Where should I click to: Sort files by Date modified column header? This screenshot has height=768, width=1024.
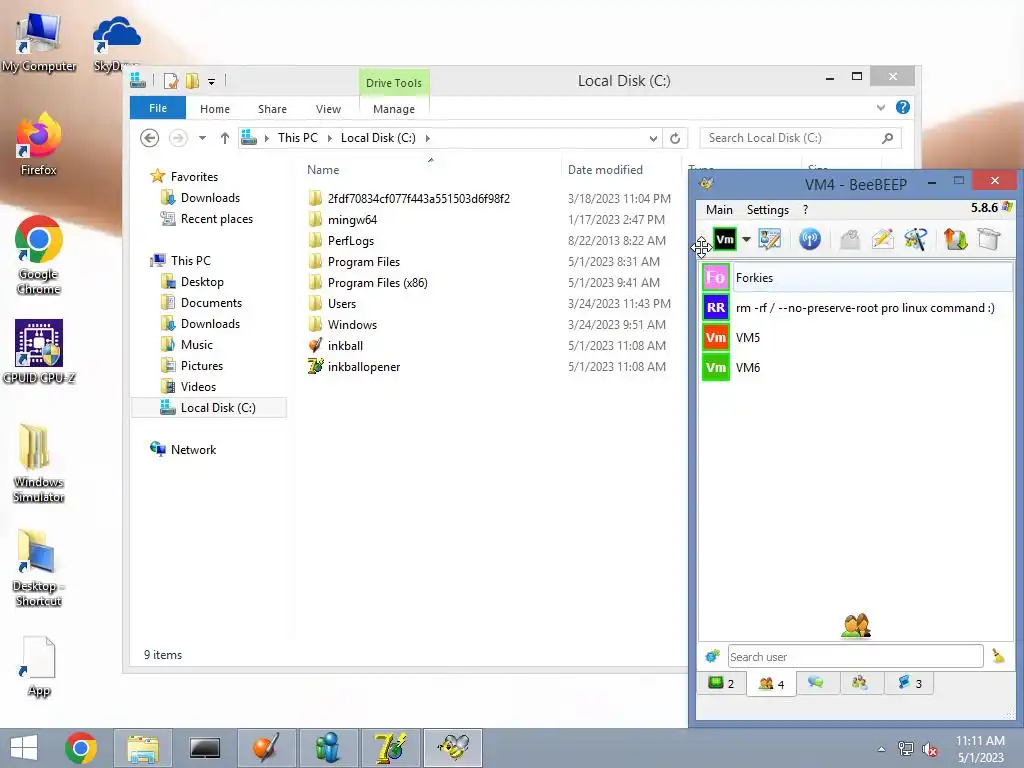[605, 170]
